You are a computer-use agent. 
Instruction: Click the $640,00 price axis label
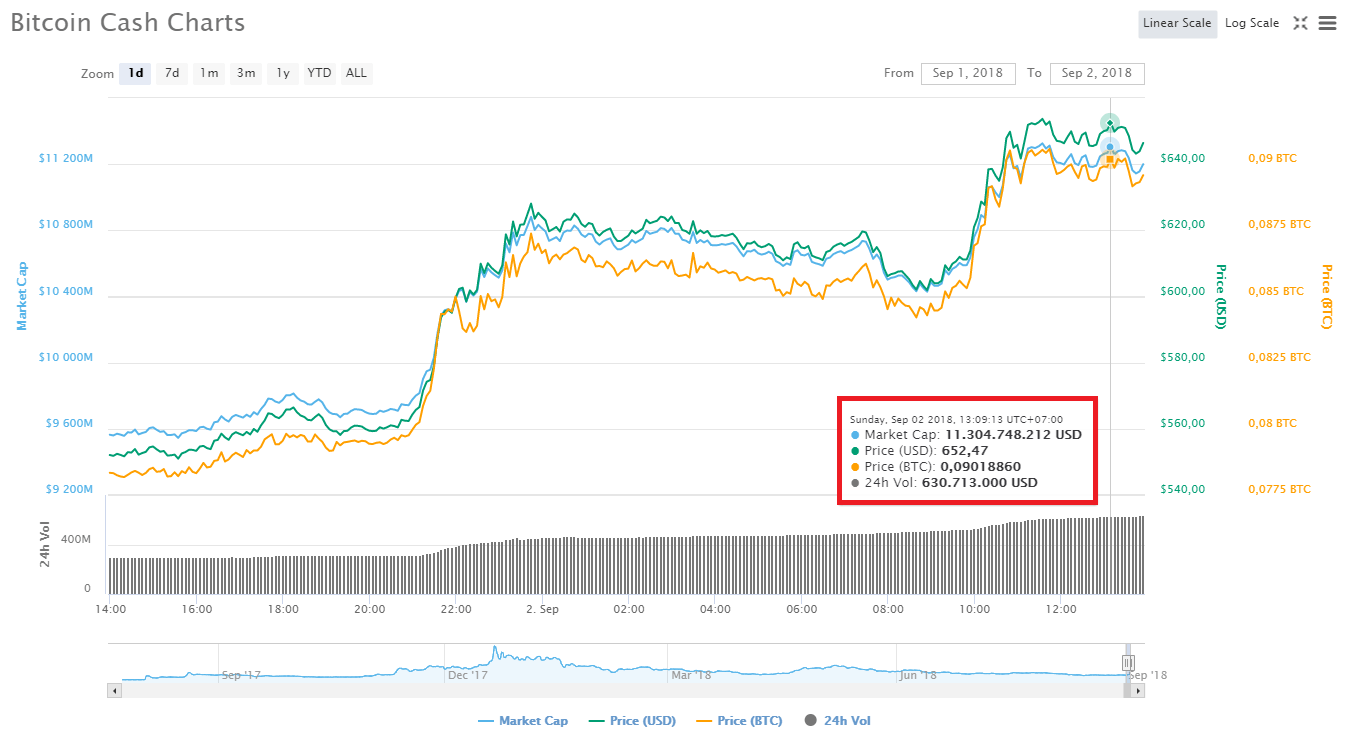pyautogui.click(x=1183, y=158)
